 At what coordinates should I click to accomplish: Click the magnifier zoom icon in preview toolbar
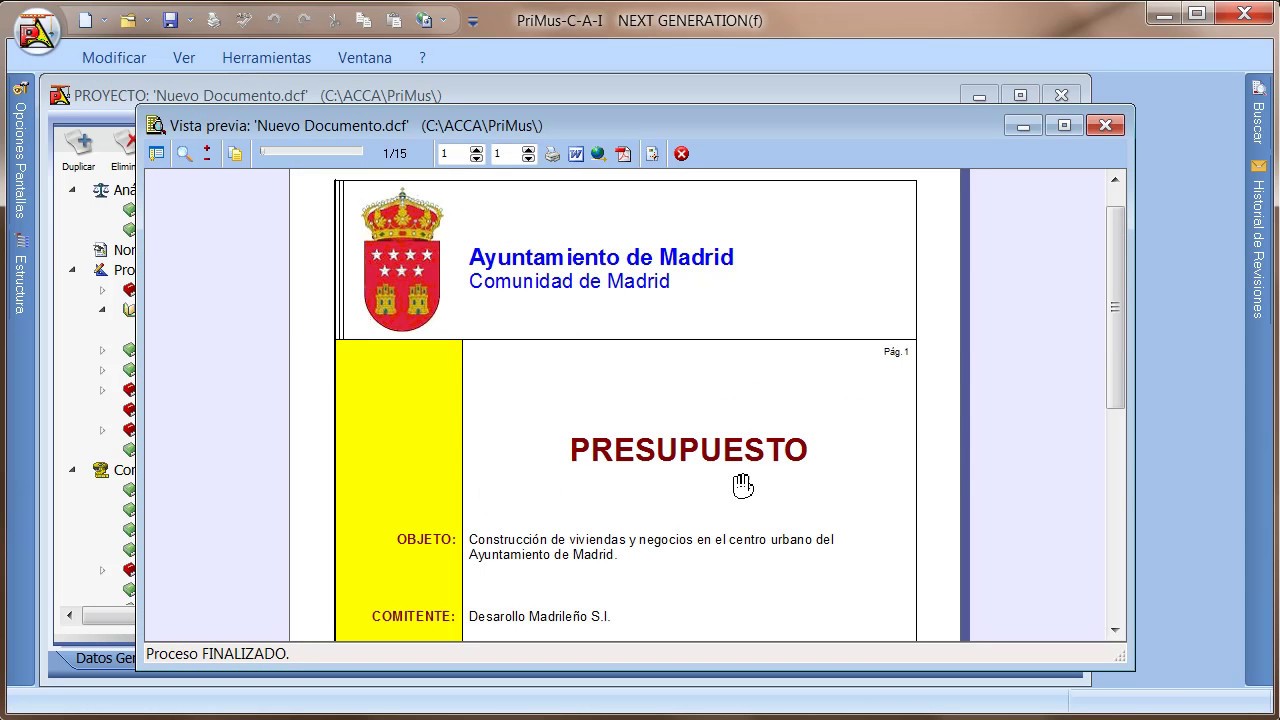[184, 154]
